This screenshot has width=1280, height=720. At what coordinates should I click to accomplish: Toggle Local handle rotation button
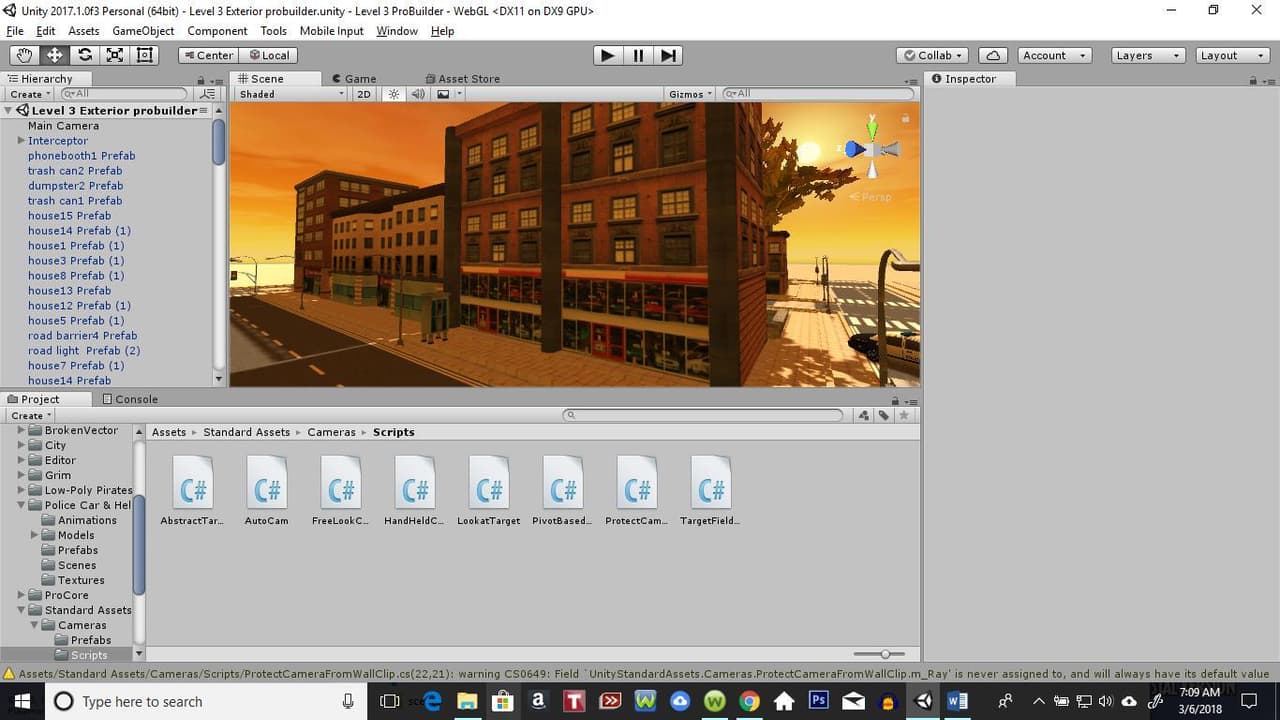(270, 56)
